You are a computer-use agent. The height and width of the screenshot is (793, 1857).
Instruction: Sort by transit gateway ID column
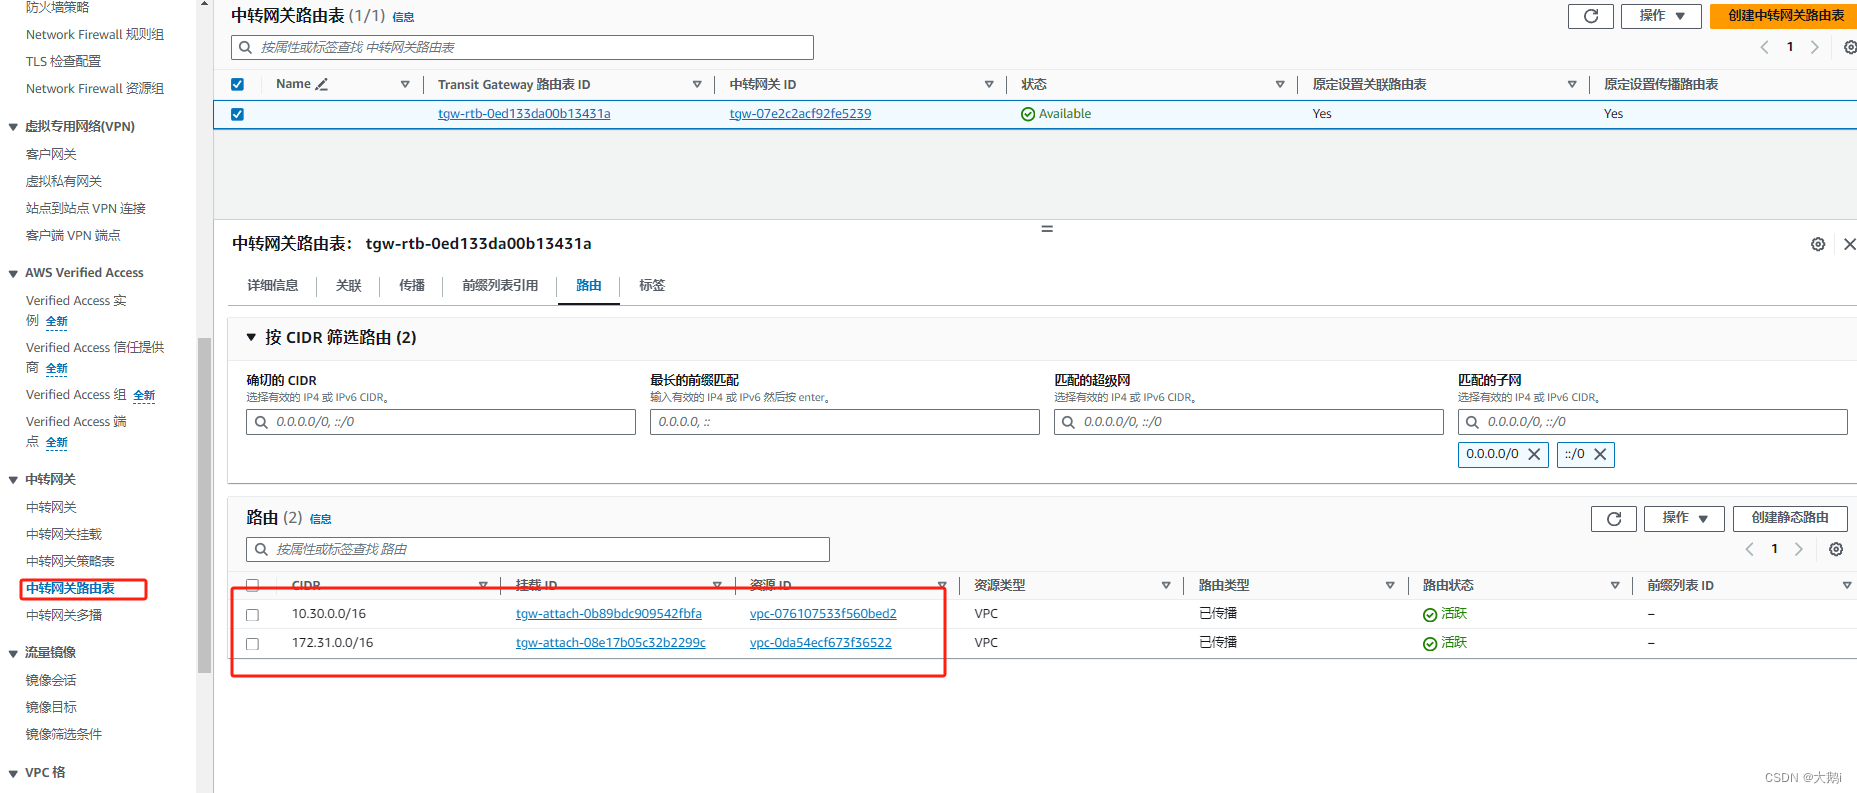pos(989,84)
